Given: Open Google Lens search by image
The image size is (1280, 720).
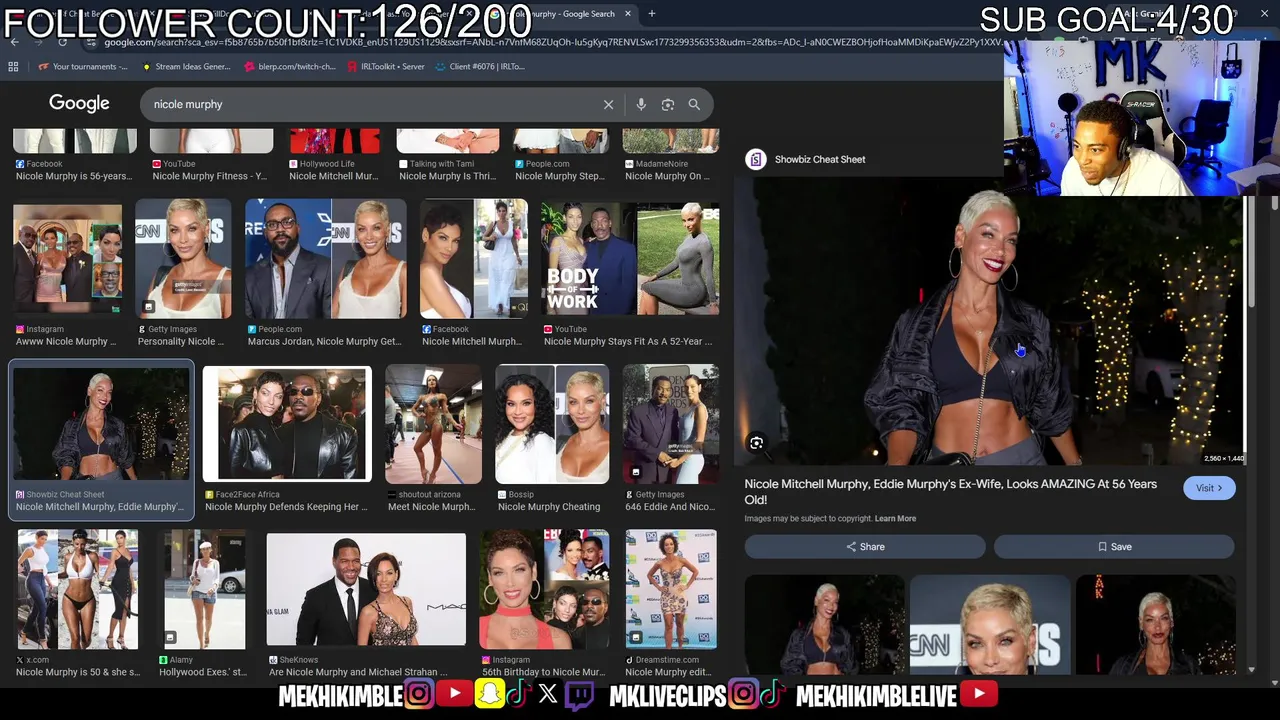Looking at the screenshot, I should (668, 104).
